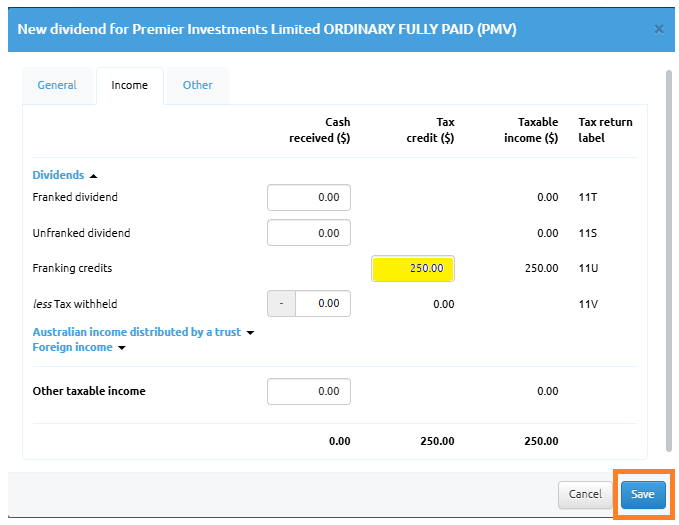Click the Franked dividend row label
This screenshot has width=679, height=525.
(x=75, y=198)
